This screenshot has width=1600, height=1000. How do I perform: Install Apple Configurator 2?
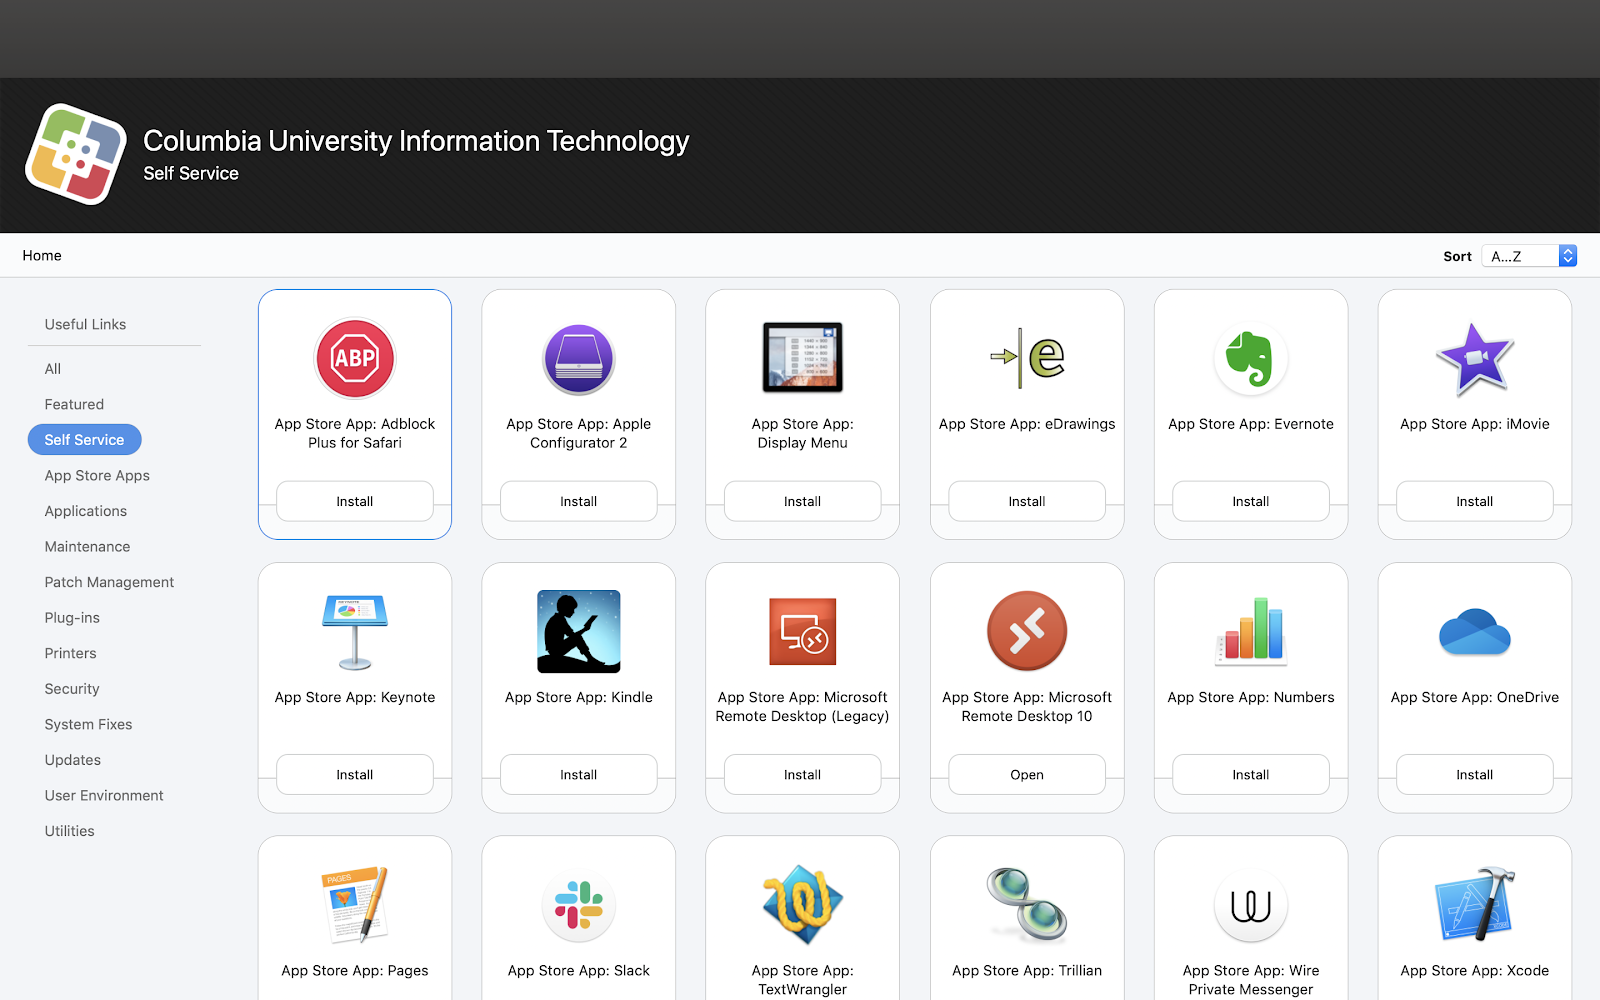579,501
